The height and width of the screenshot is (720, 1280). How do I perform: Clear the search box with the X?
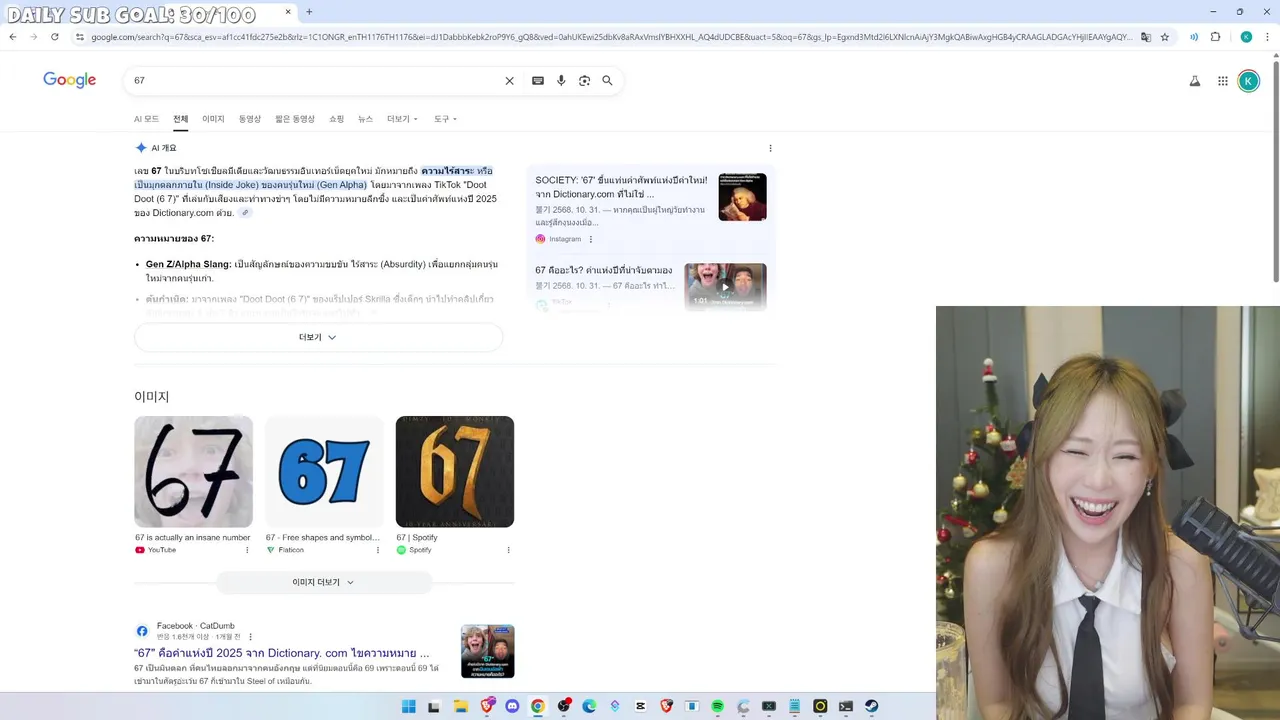[509, 81]
